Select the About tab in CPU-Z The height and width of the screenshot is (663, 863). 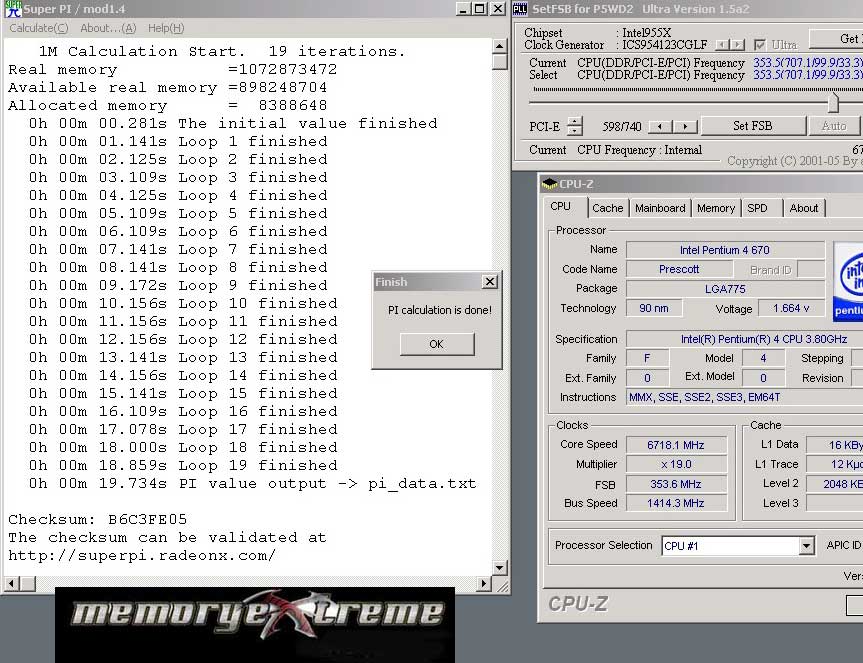pyautogui.click(x=804, y=208)
